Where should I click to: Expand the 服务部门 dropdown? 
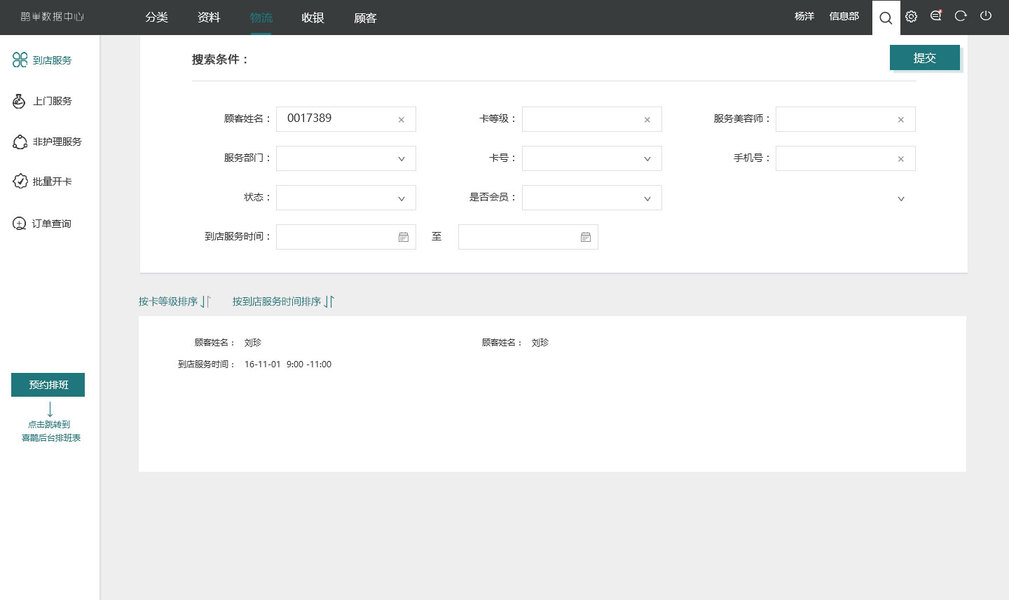pos(401,159)
